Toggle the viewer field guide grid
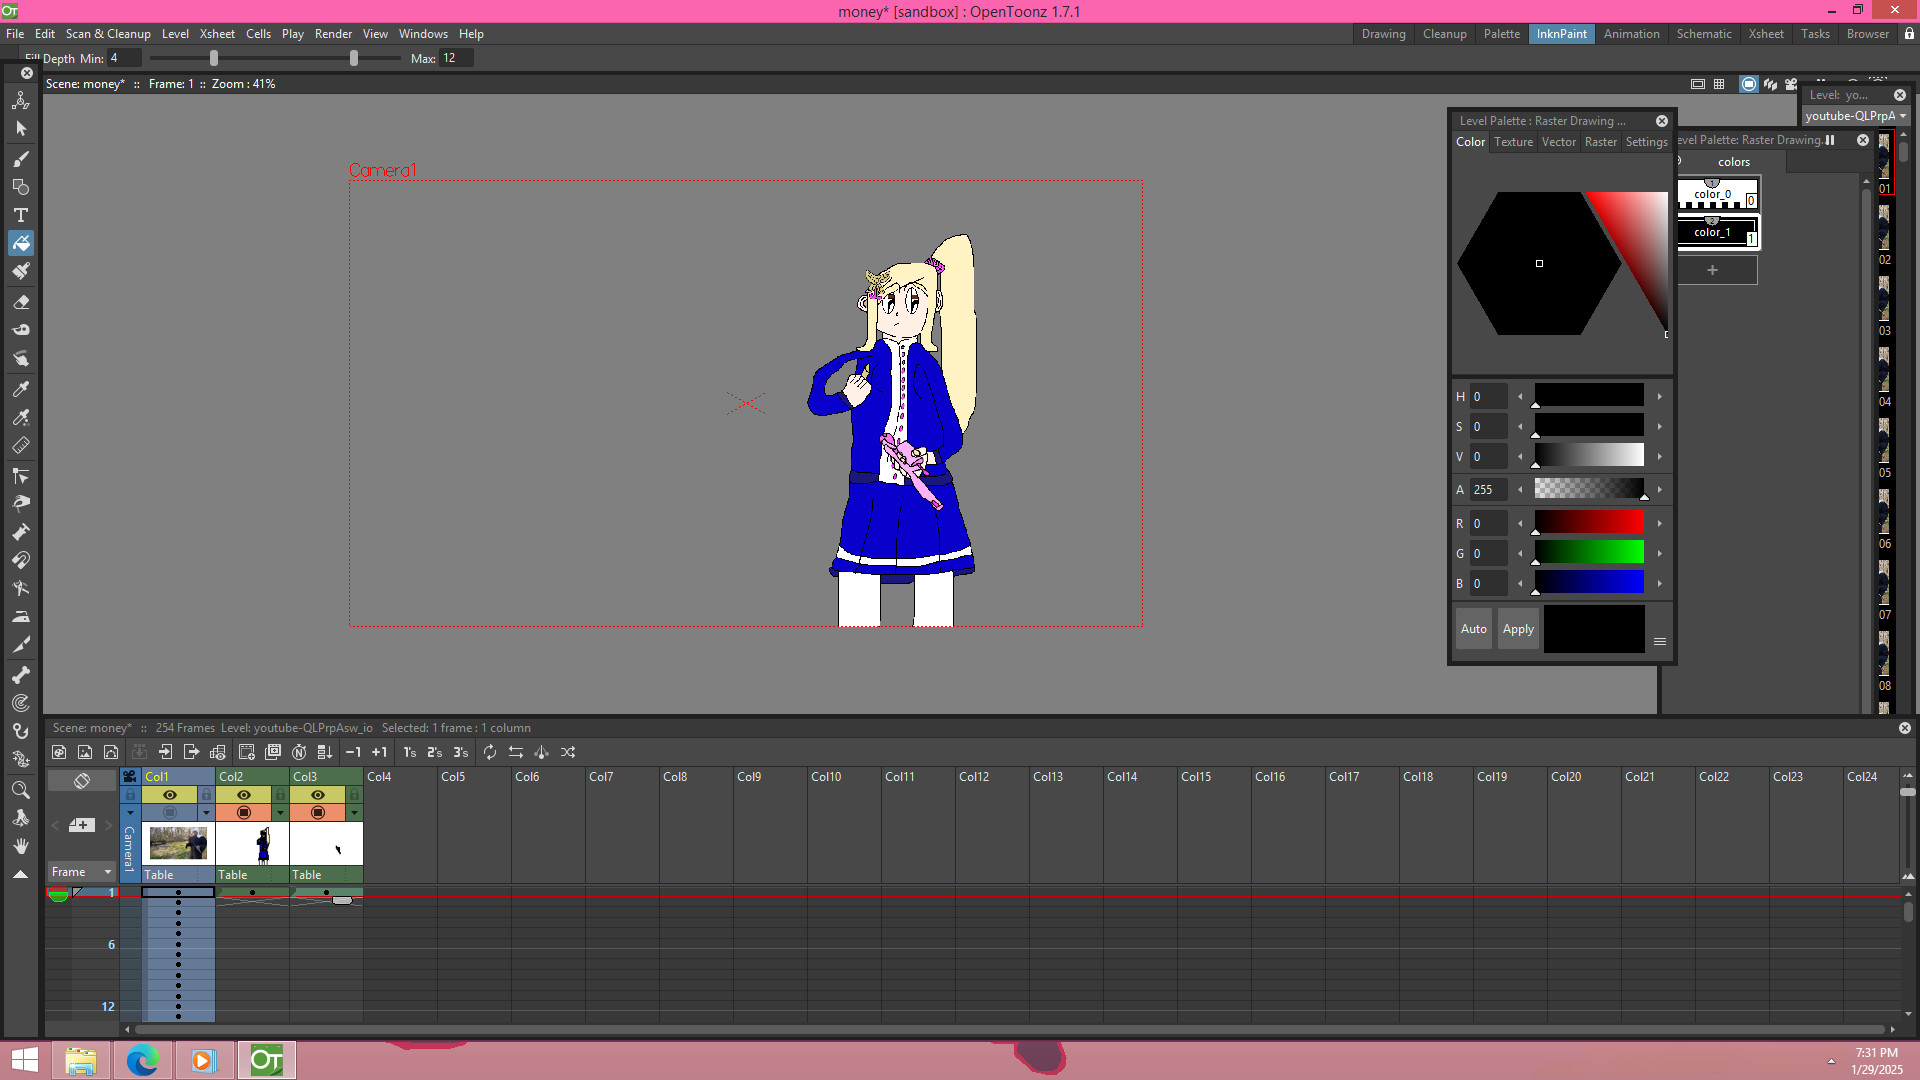 point(1719,84)
